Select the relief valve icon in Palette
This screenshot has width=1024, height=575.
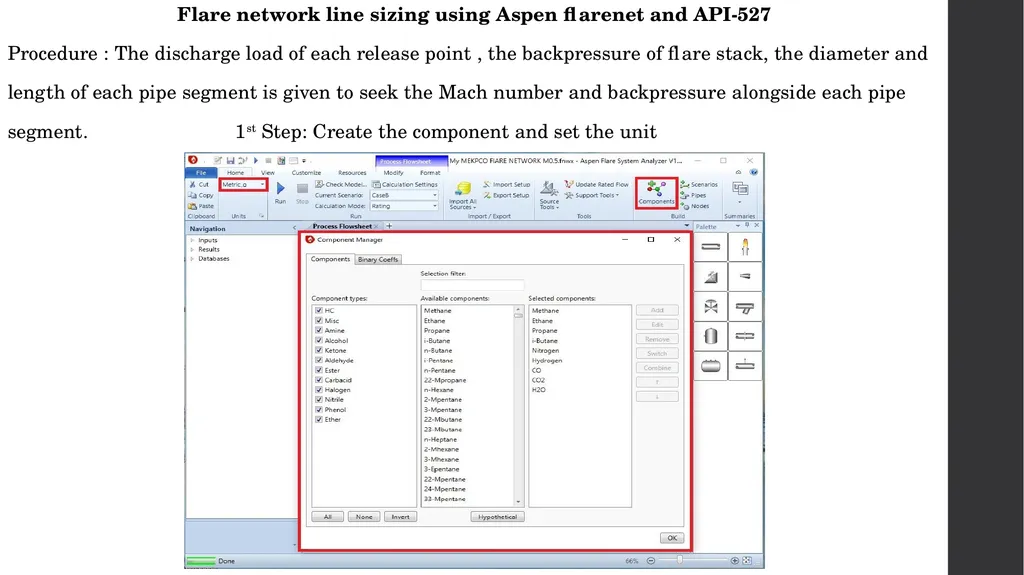711,277
